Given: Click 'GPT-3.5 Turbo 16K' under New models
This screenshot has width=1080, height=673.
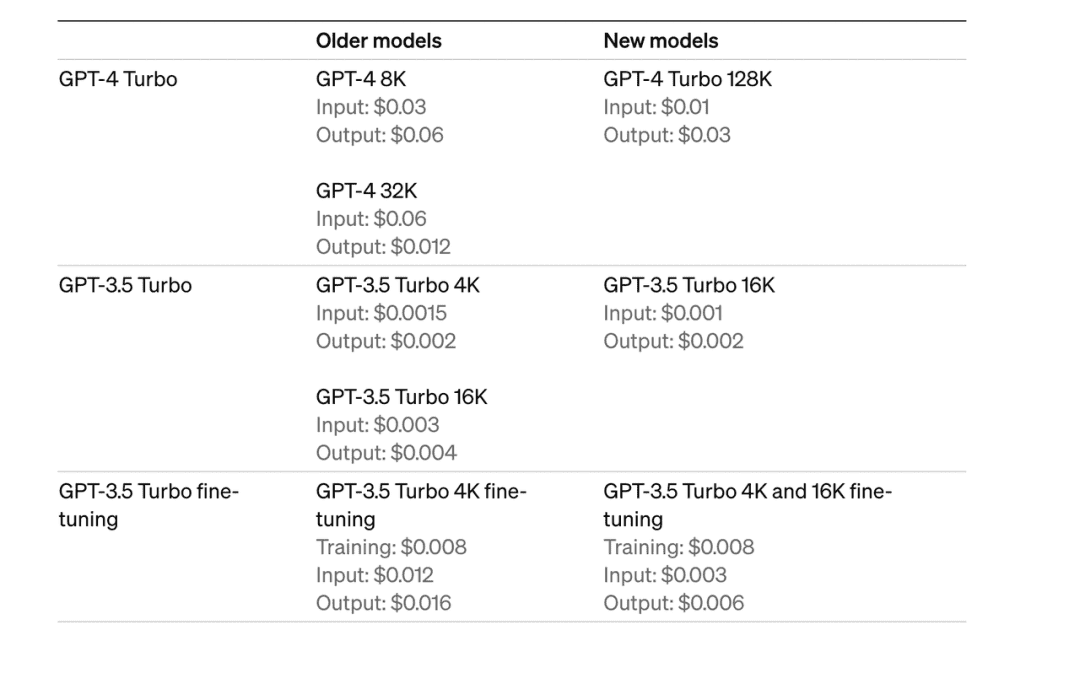Looking at the screenshot, I should (689, 285).
